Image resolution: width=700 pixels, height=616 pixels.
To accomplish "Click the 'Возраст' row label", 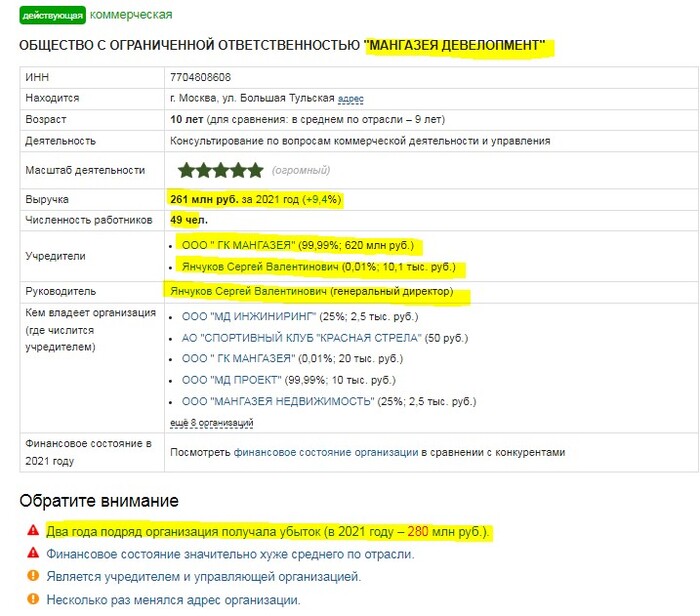I will [x=46, y=120].
